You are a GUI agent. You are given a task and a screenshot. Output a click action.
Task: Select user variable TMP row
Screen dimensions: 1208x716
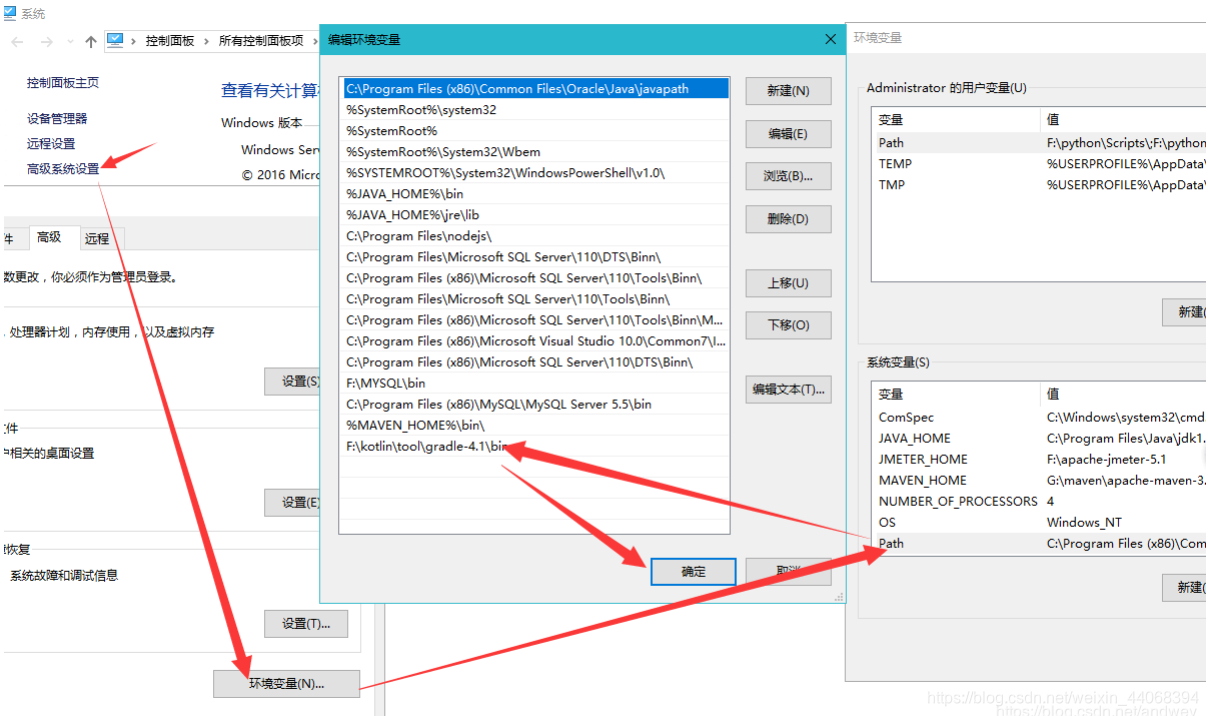pyautogui.click(x=1039, y=185)
